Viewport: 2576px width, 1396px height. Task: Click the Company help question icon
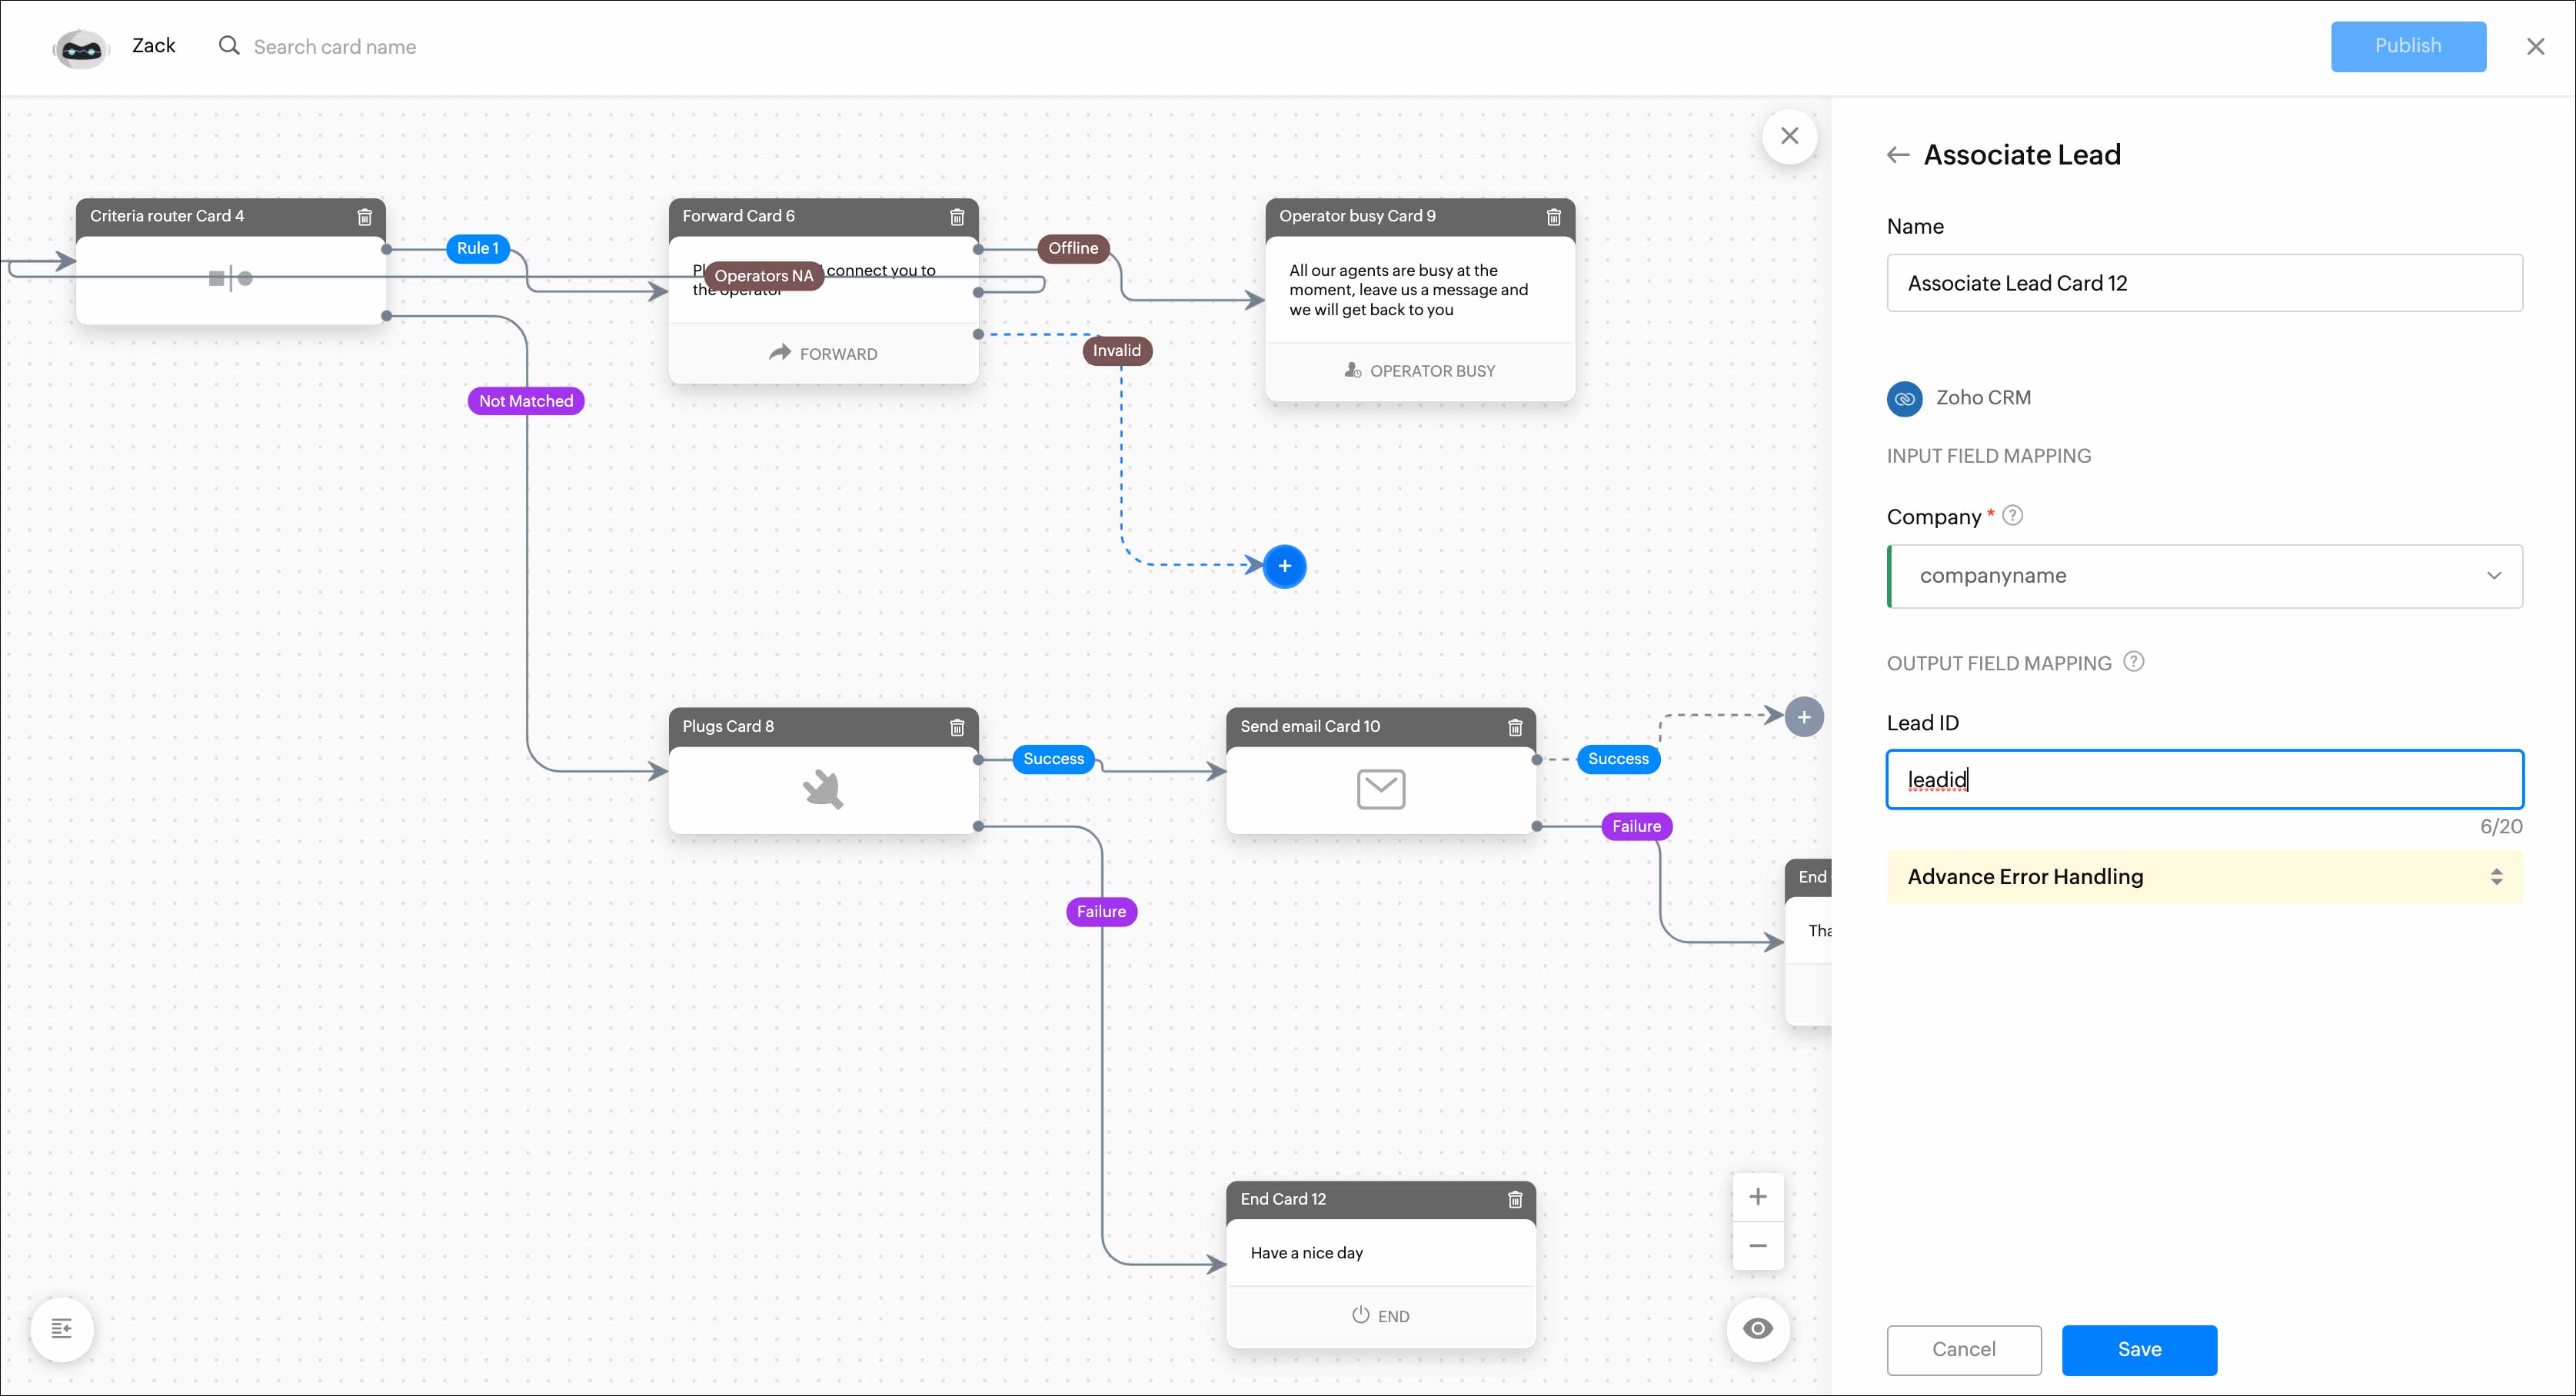pyautogui.click(x=2013, y=516)
